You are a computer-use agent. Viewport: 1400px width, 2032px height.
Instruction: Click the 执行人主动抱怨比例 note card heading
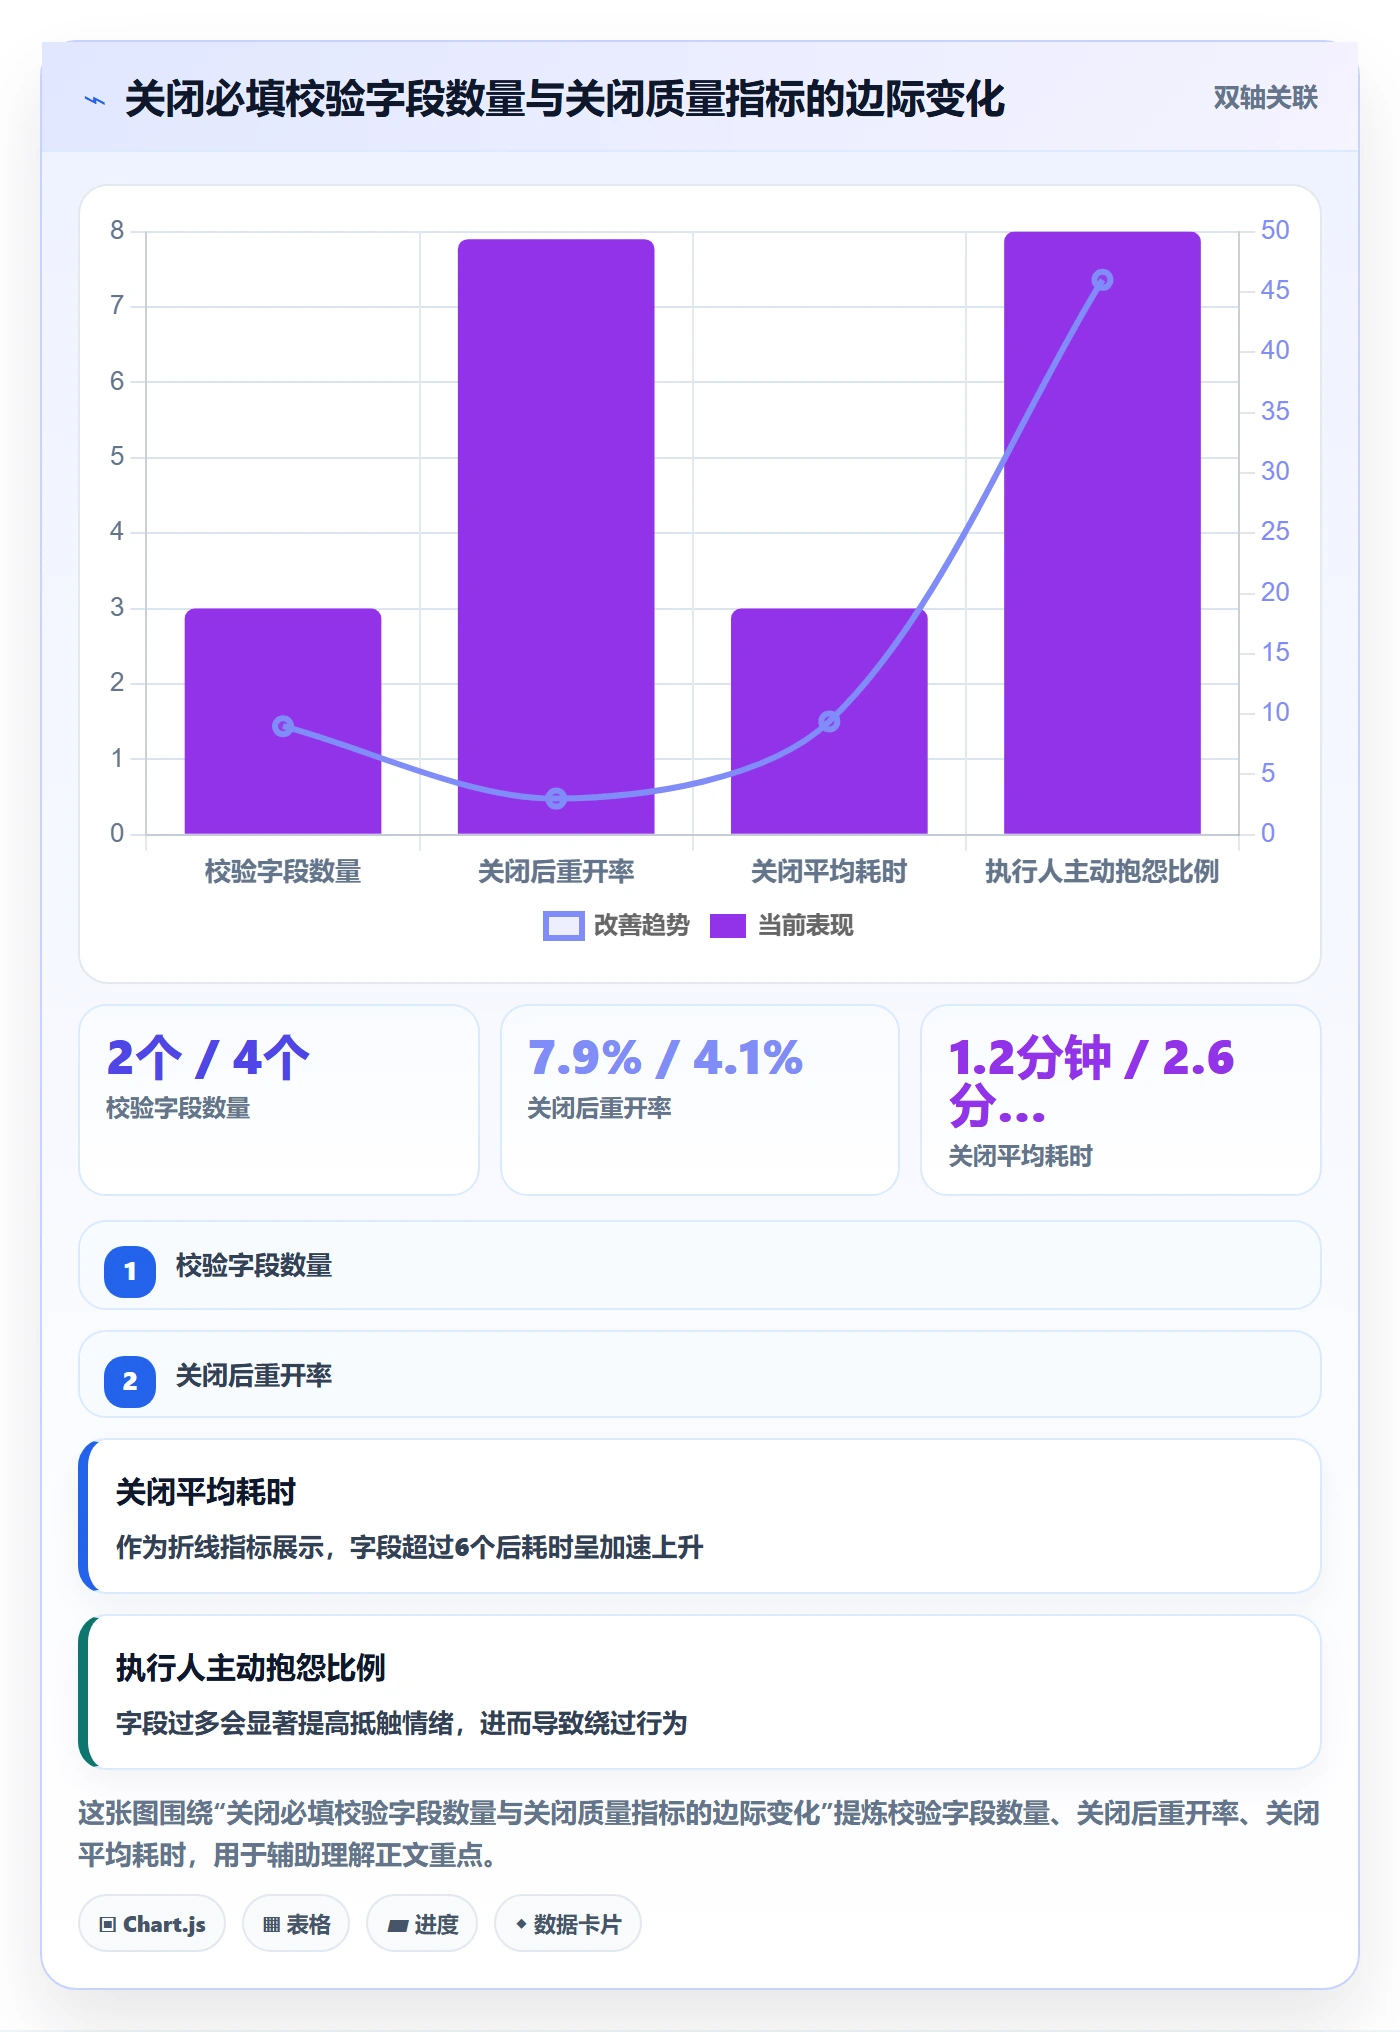coord(251,1668)
